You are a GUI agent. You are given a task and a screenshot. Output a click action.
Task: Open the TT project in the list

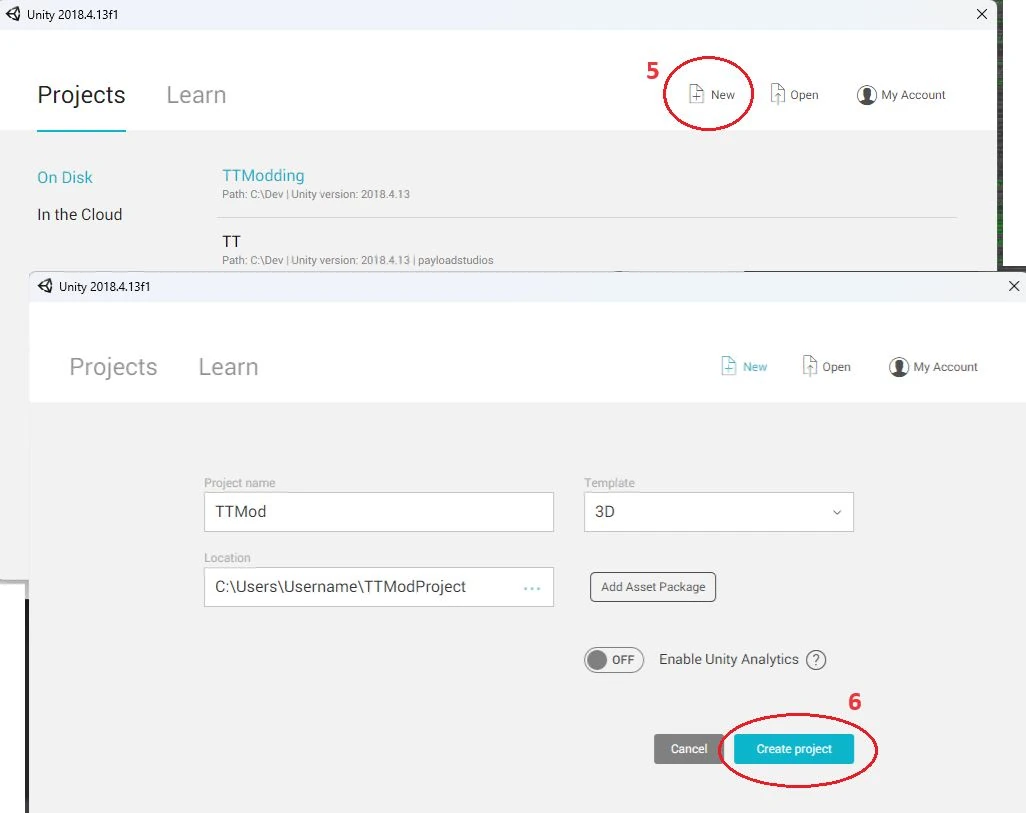click(x=231, y=242)
